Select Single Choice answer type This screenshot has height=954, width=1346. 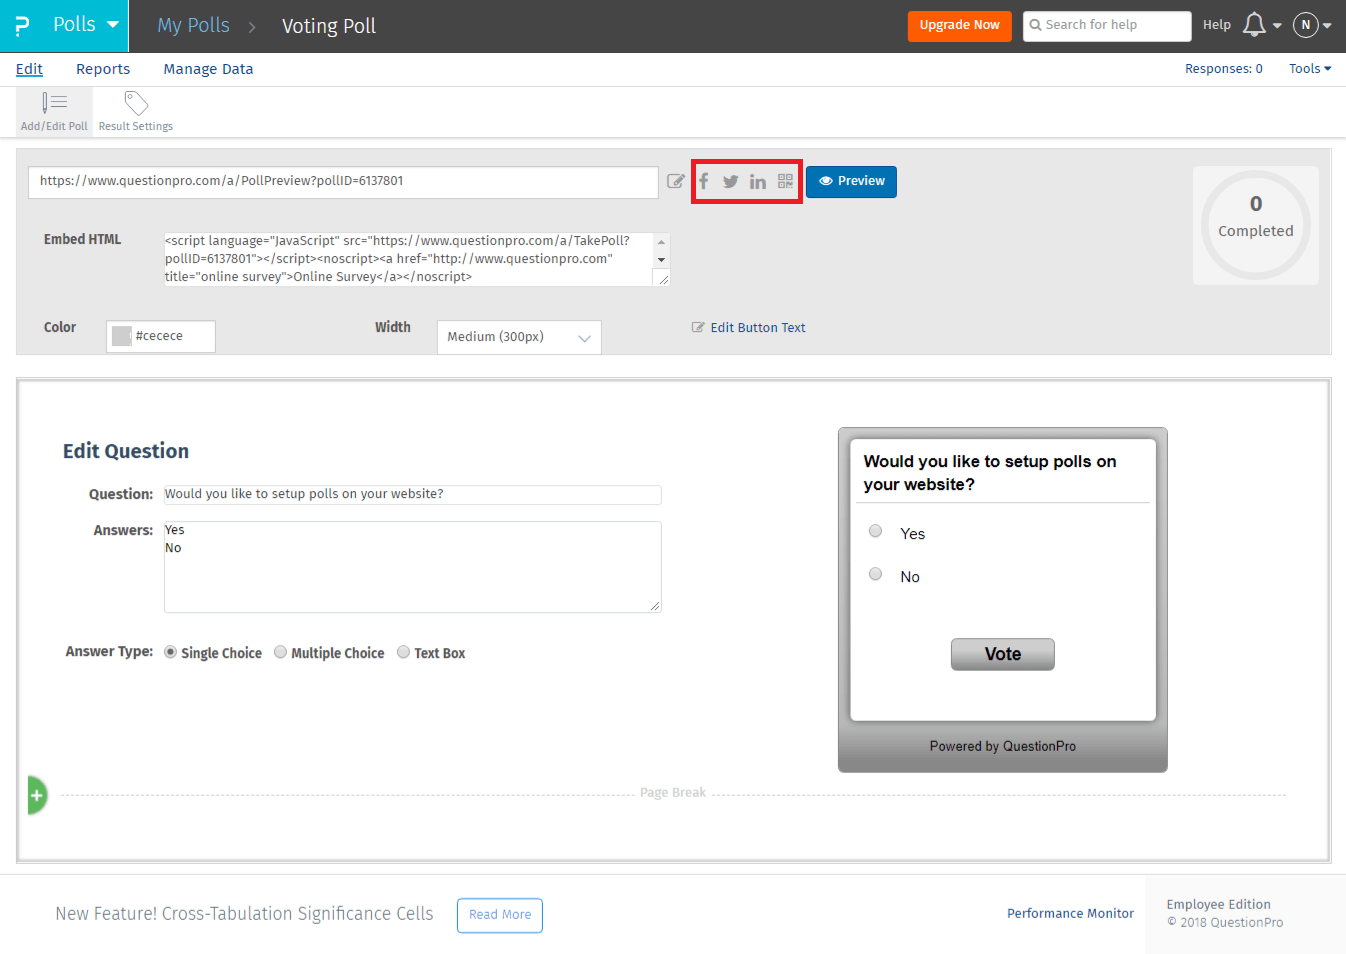[171, 653]
